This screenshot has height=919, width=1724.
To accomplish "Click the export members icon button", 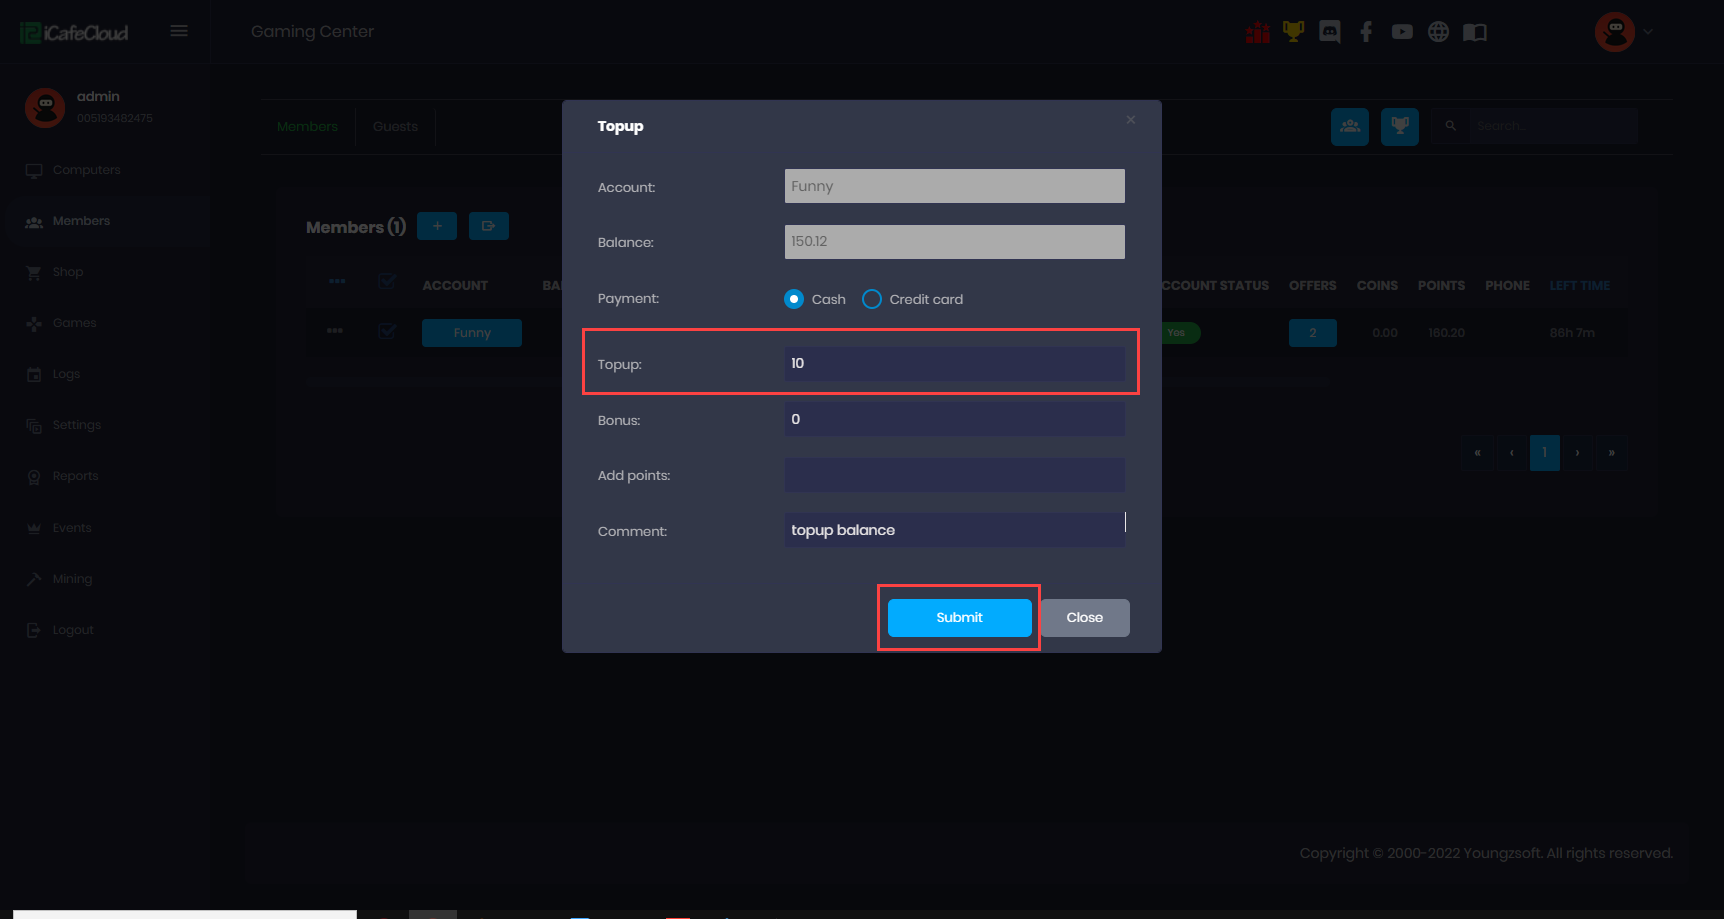I will tap(489, 226).
